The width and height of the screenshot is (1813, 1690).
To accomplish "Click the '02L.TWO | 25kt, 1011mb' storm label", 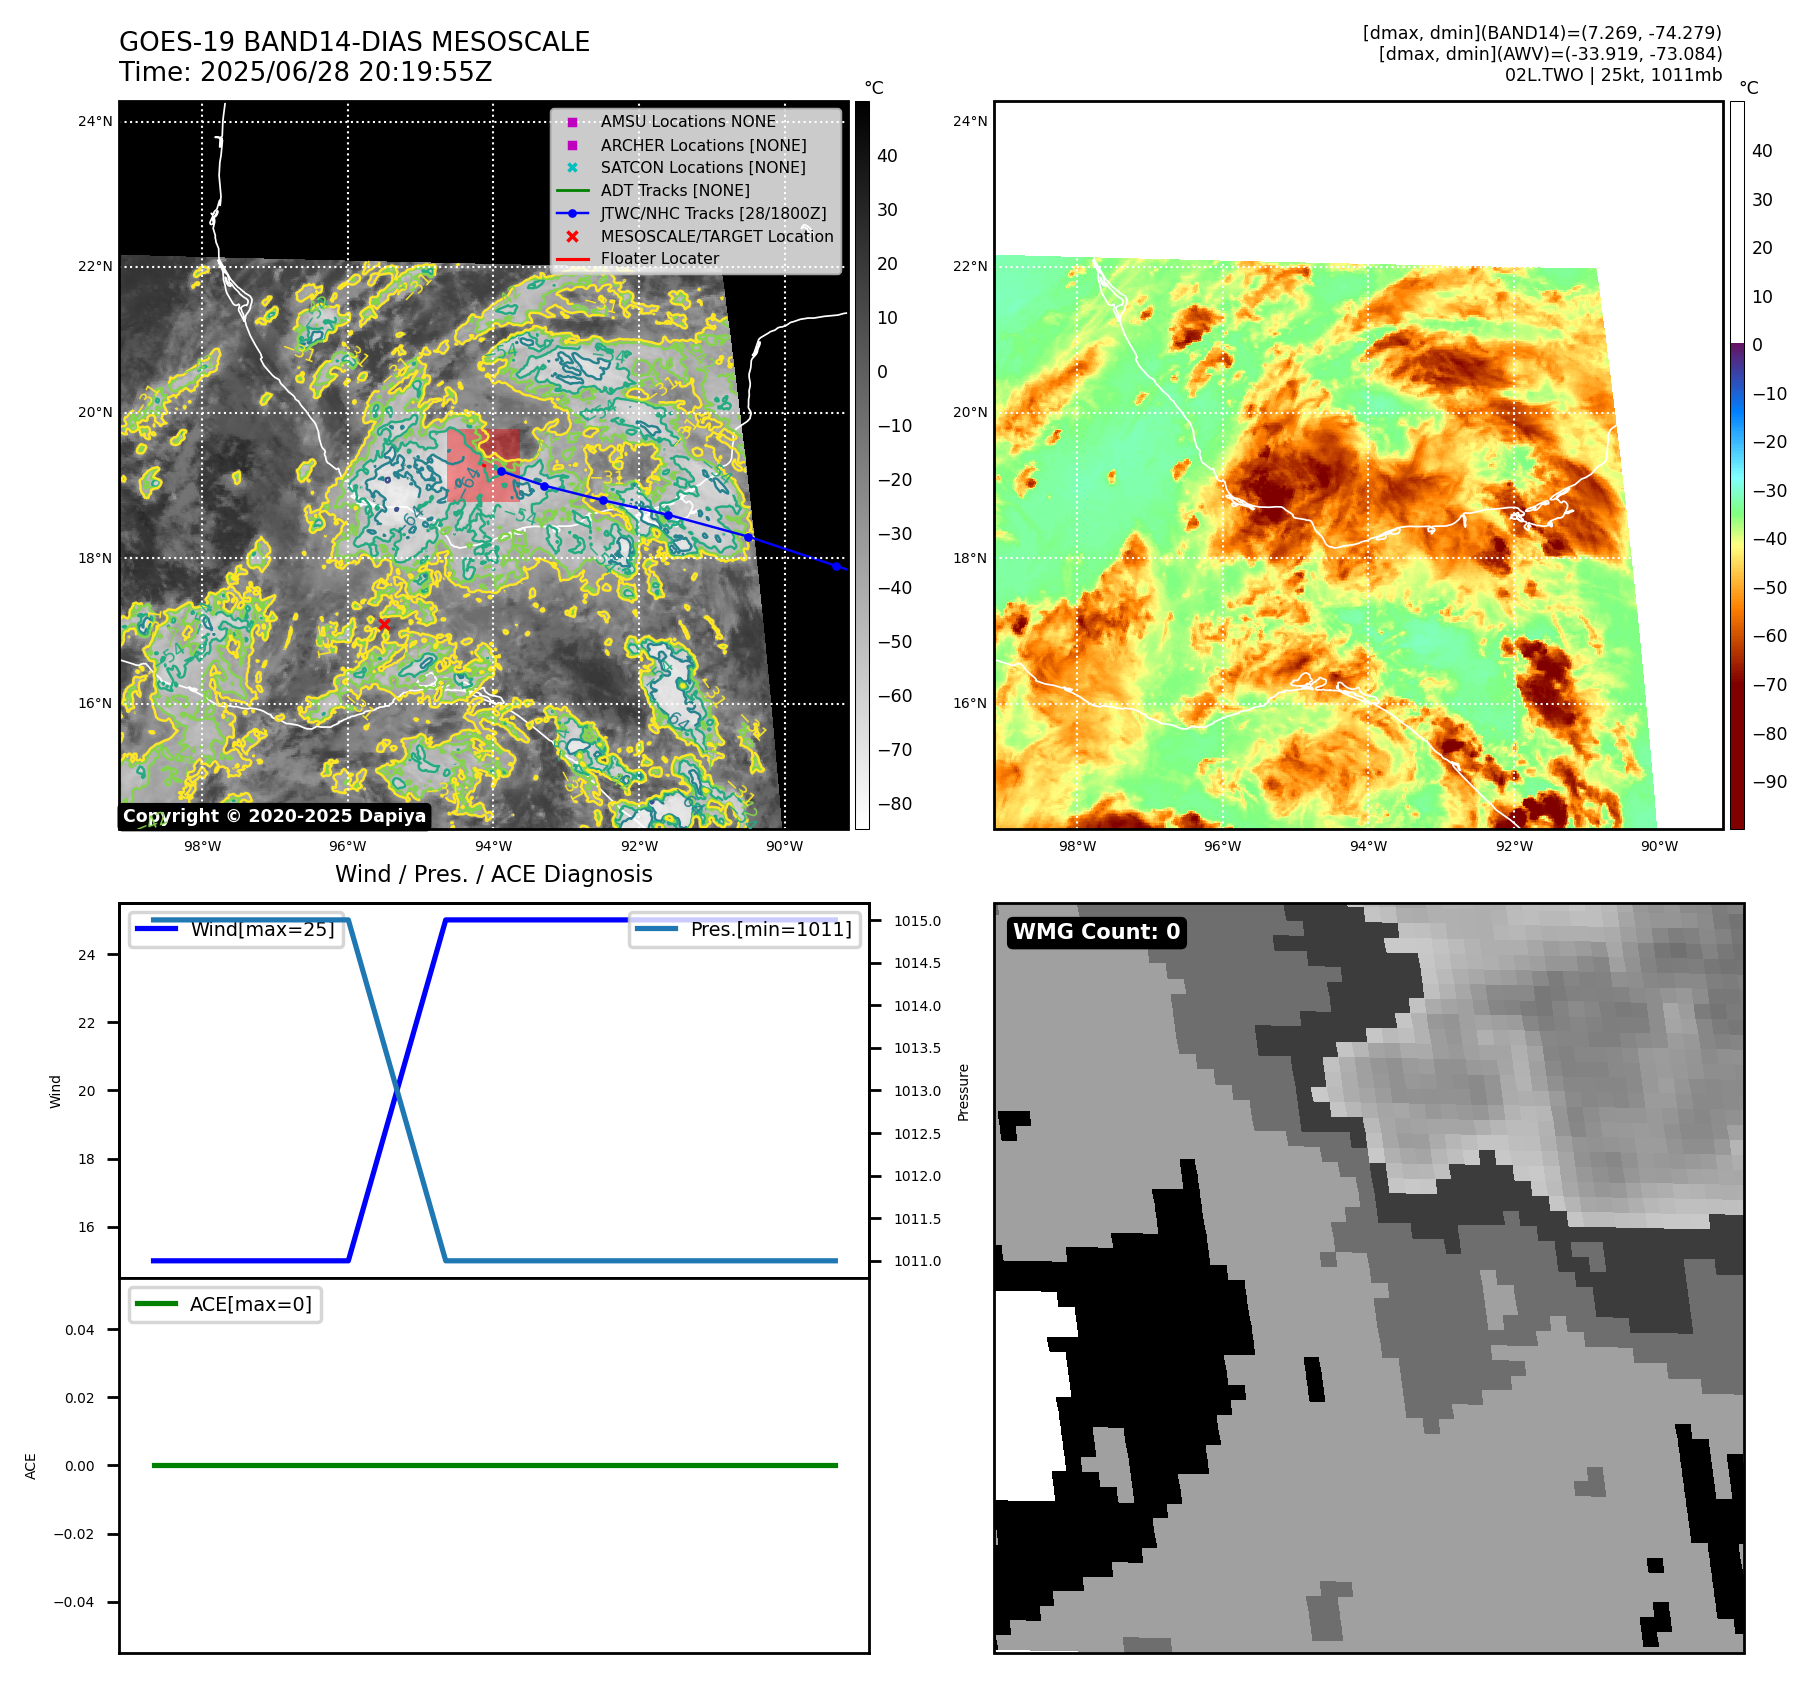I will click(x=1613, y=75).
